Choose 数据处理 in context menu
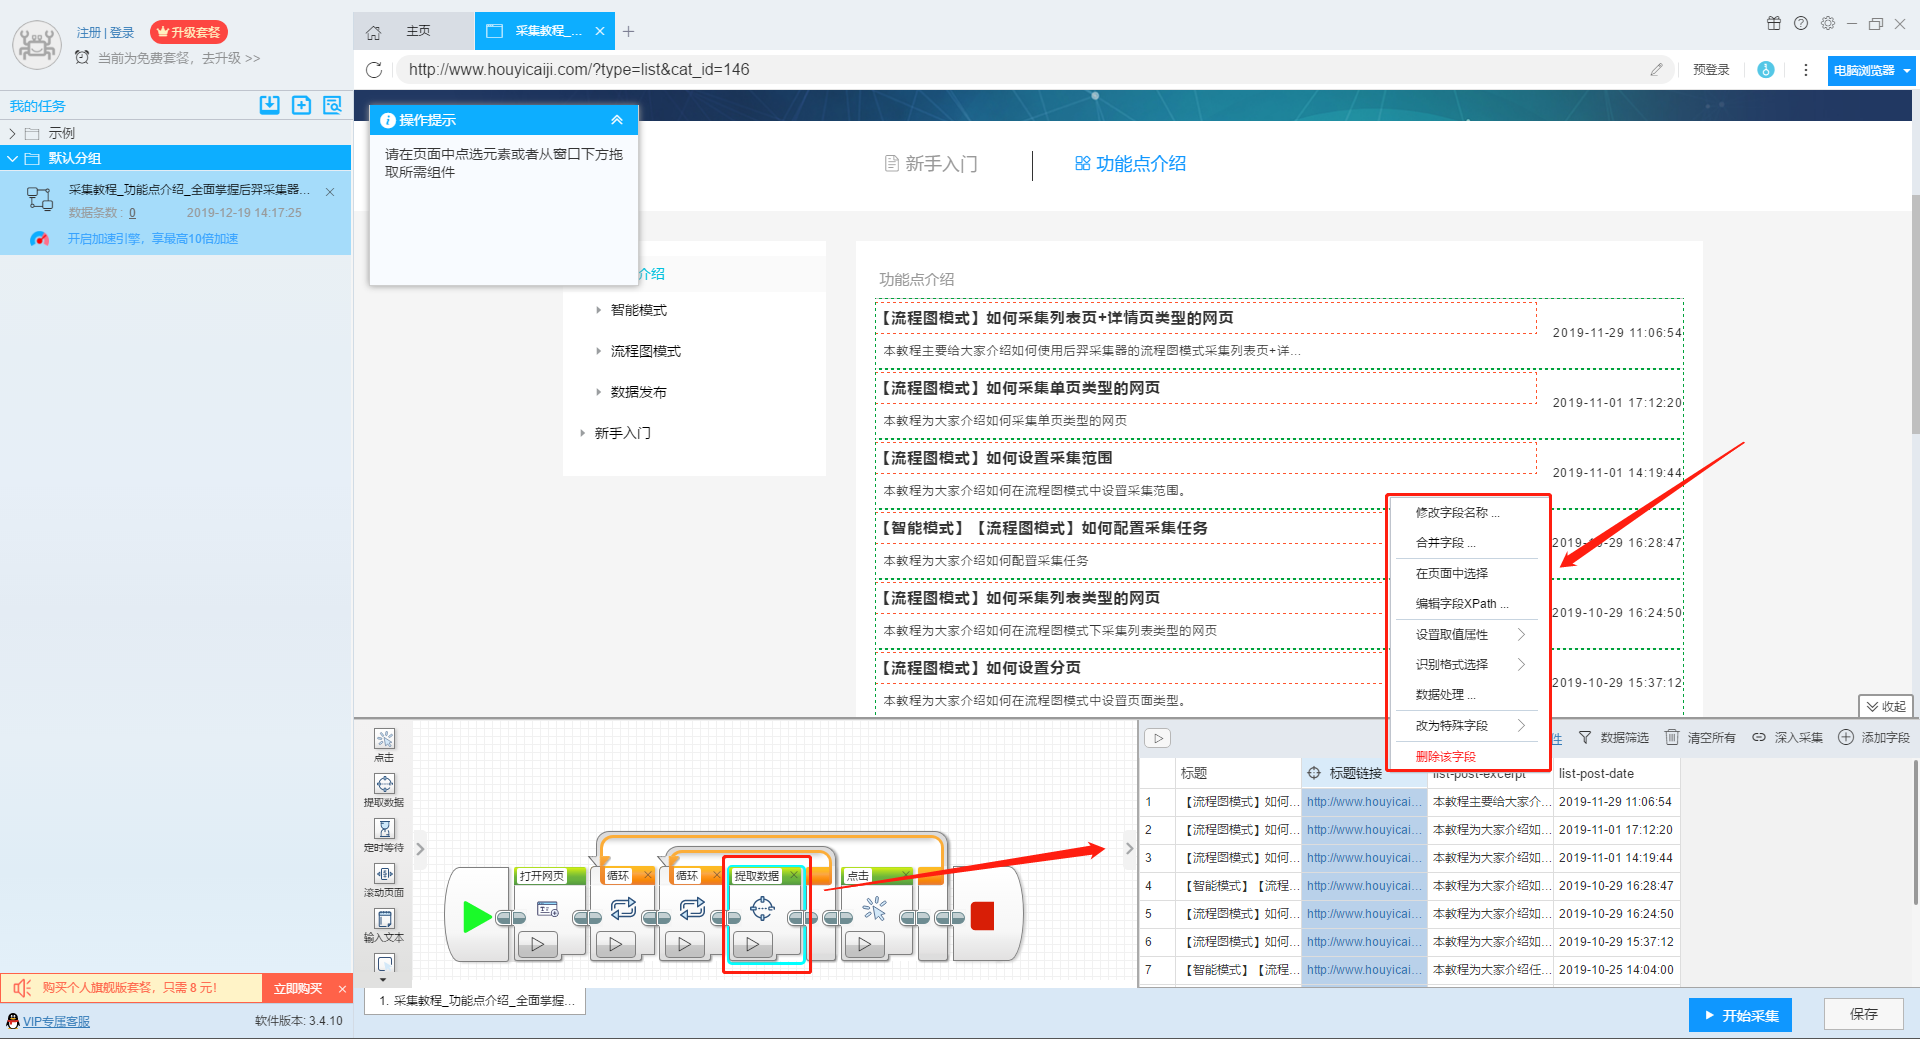The image size is (1920, 1039). click(x=1445, y=694)
